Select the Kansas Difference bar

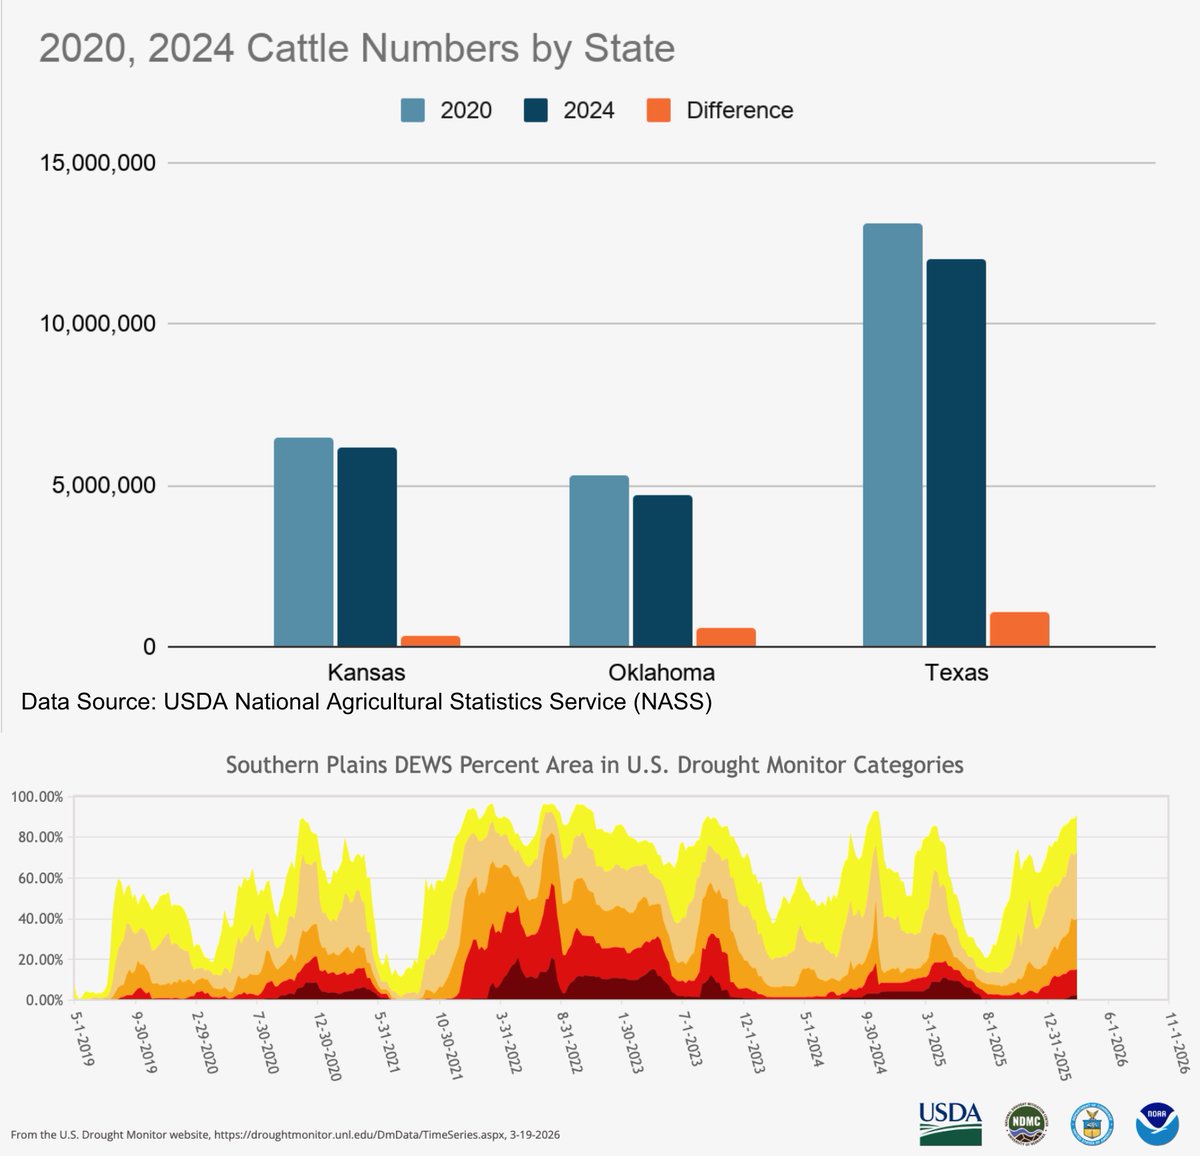coord(431,640)
